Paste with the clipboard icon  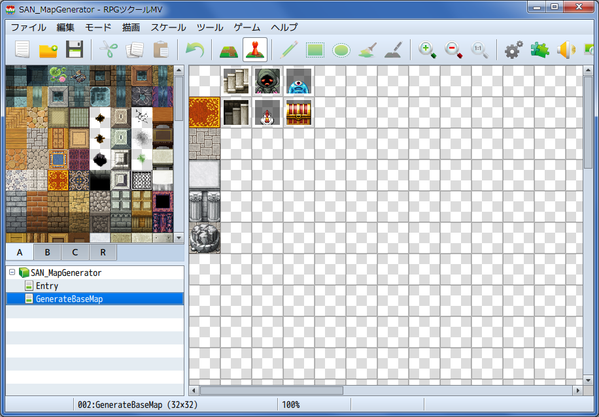[x=161, y=50]
